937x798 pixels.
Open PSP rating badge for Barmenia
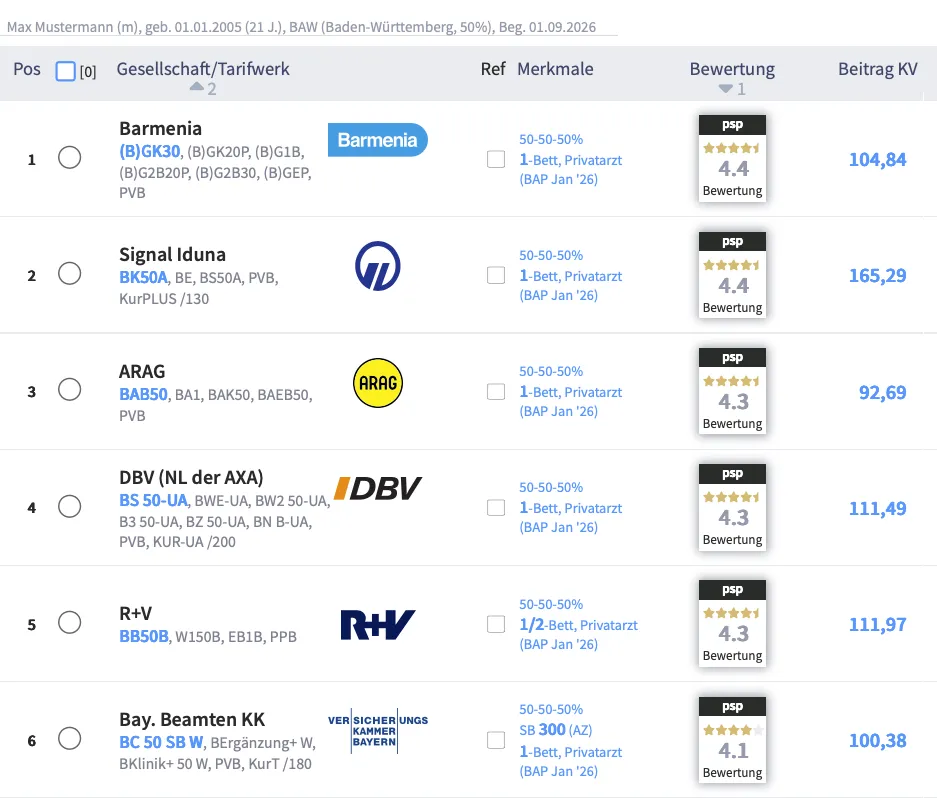pos(732,158)
